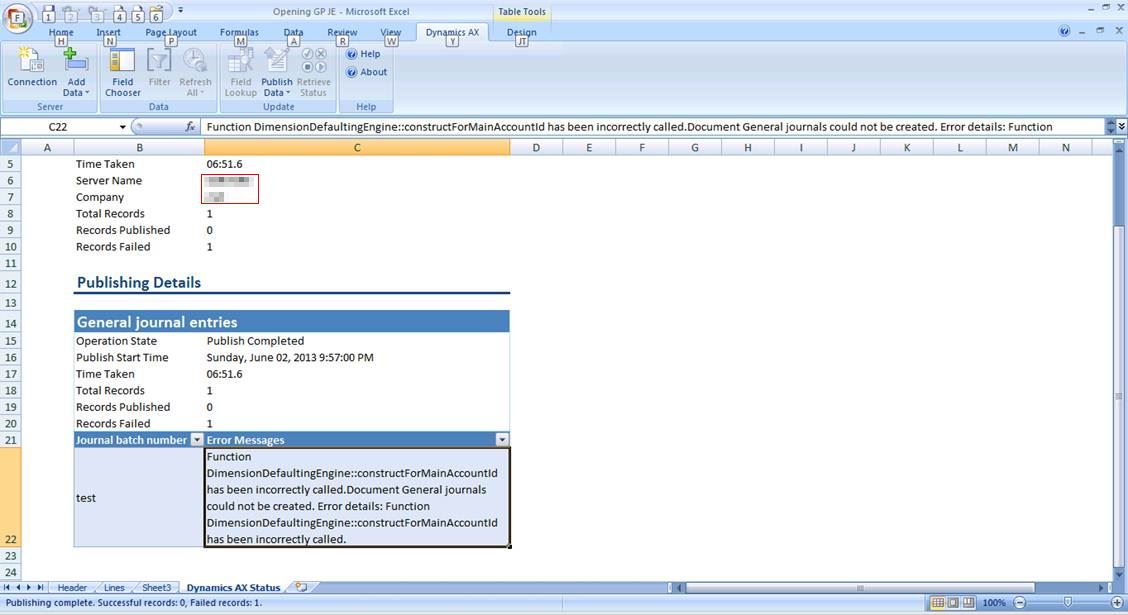
Task: Click the vertical scrollbar thumb
Action: [x=1119, y=396]
